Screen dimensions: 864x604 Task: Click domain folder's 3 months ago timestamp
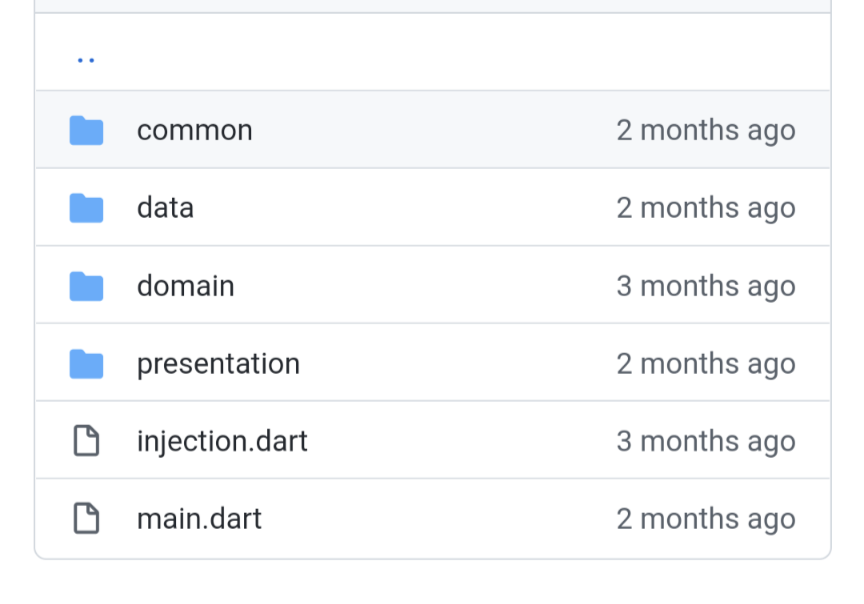tap(705, 286)
